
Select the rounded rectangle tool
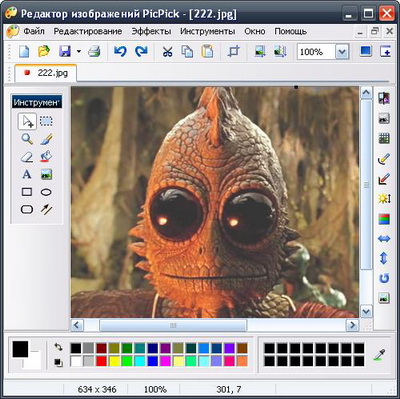pos(27,210)
